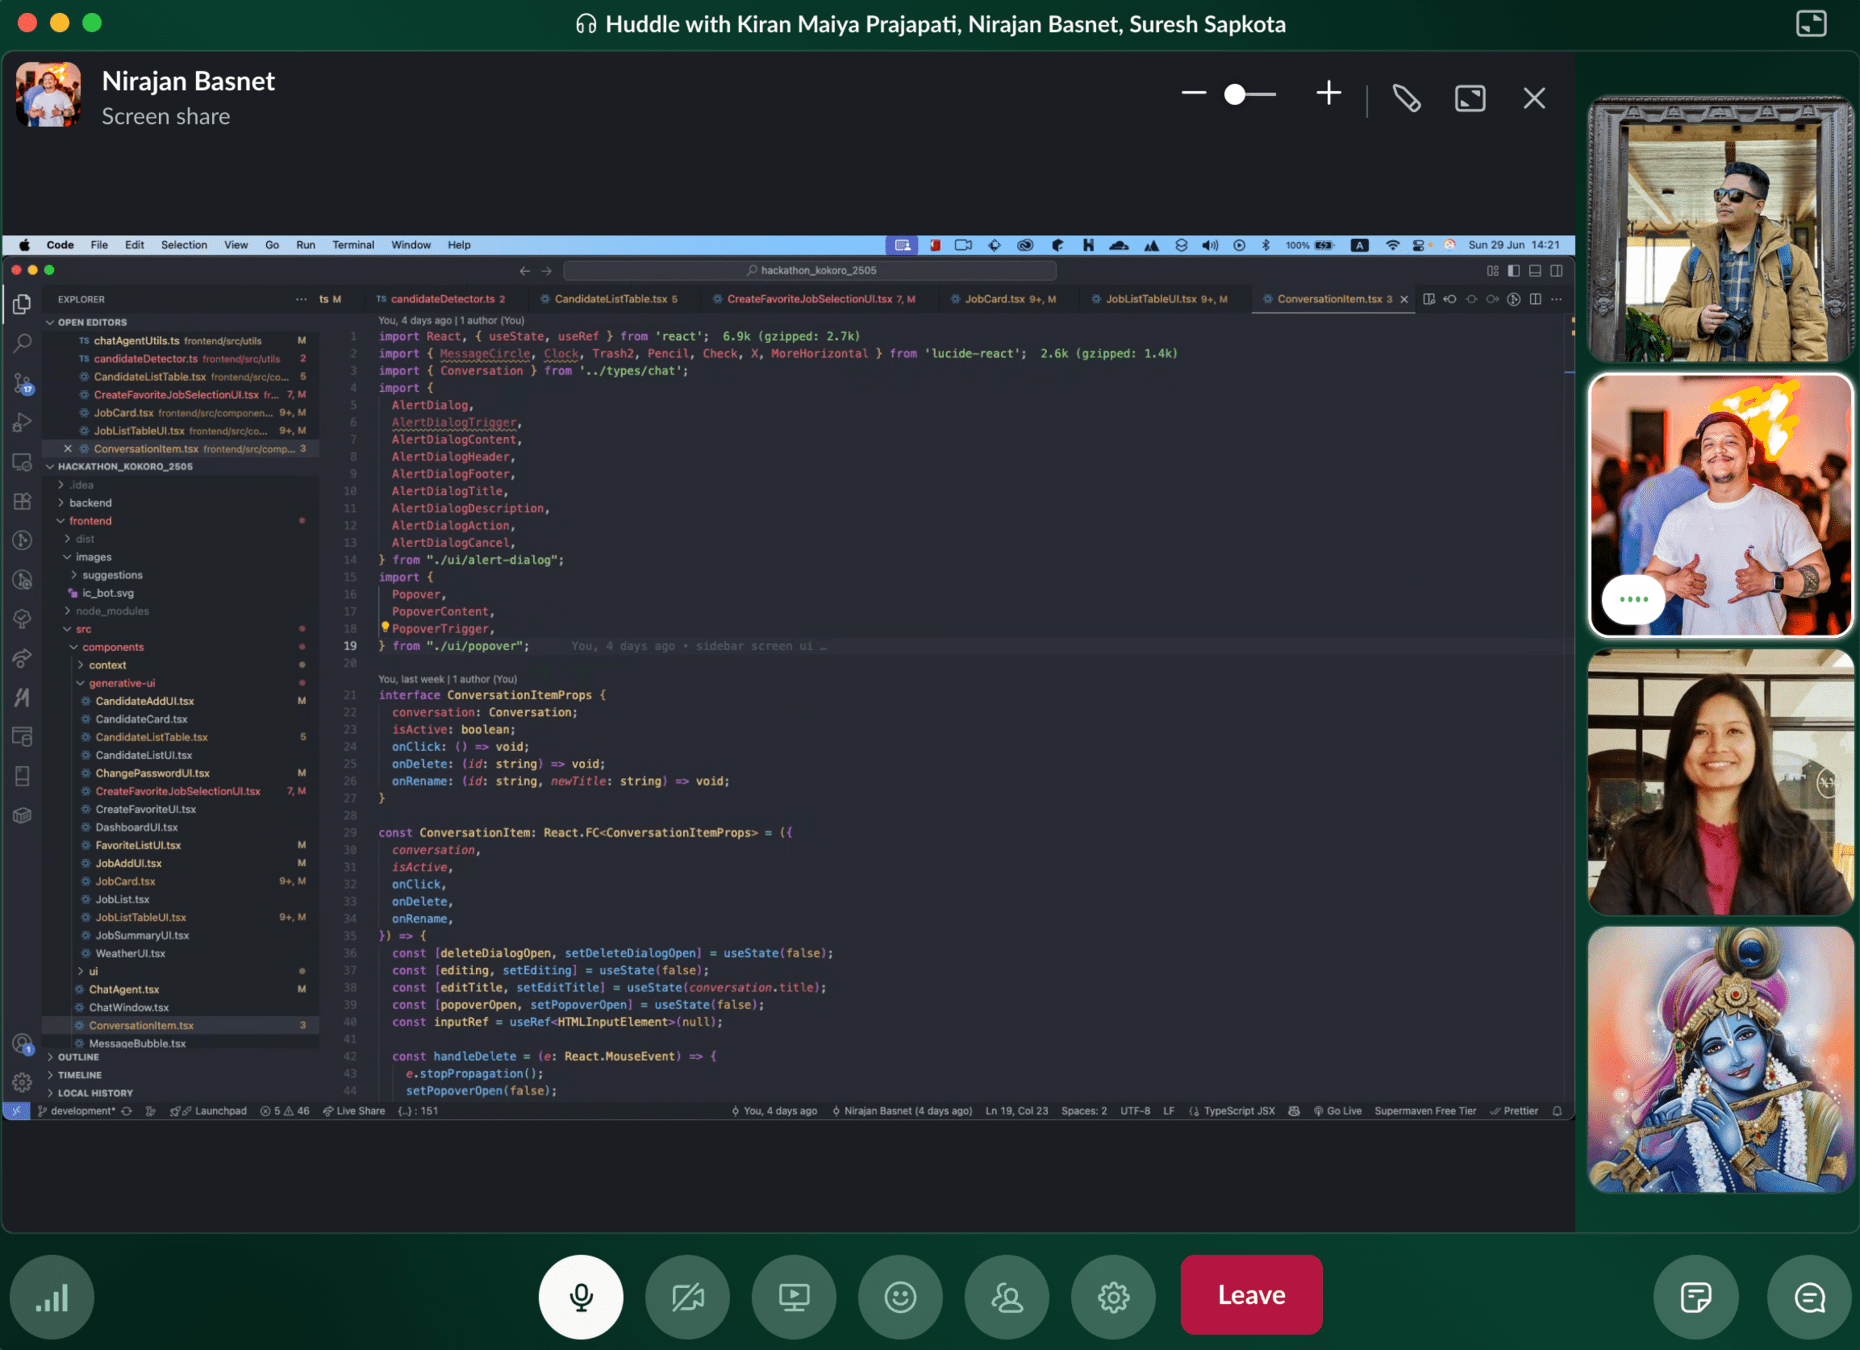Show the network connection quality indicator
The height and width of the screenshot is (1350, 1860).
coord(52,1296)
